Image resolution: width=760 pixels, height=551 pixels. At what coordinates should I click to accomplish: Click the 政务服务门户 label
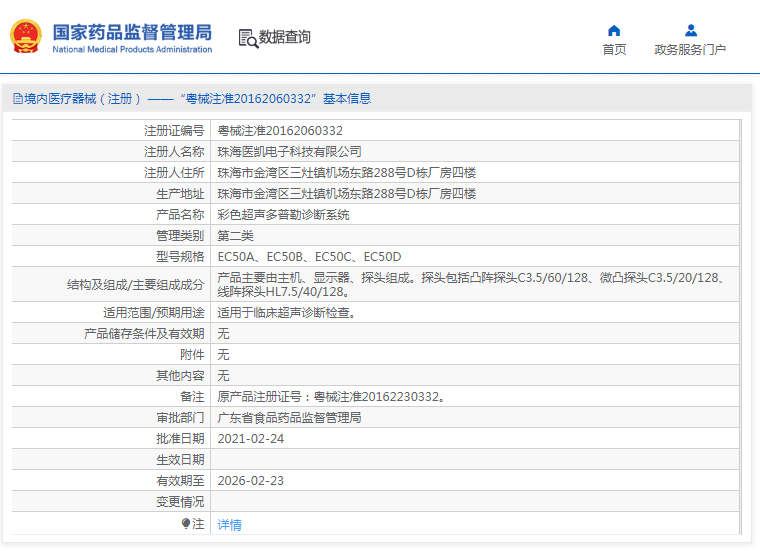(x=690, y=49)
